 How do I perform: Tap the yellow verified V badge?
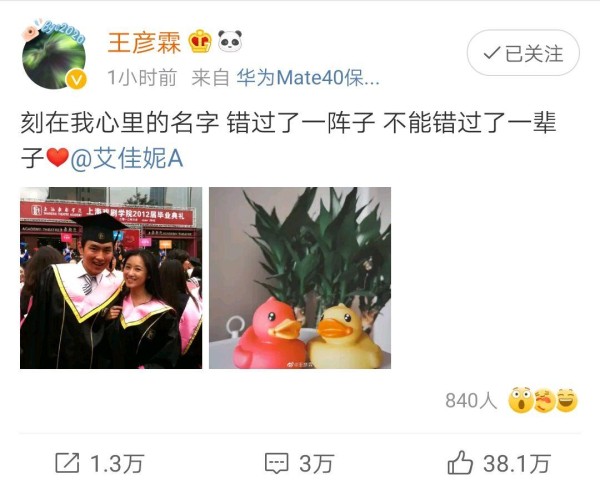click(x=77, y=79)
